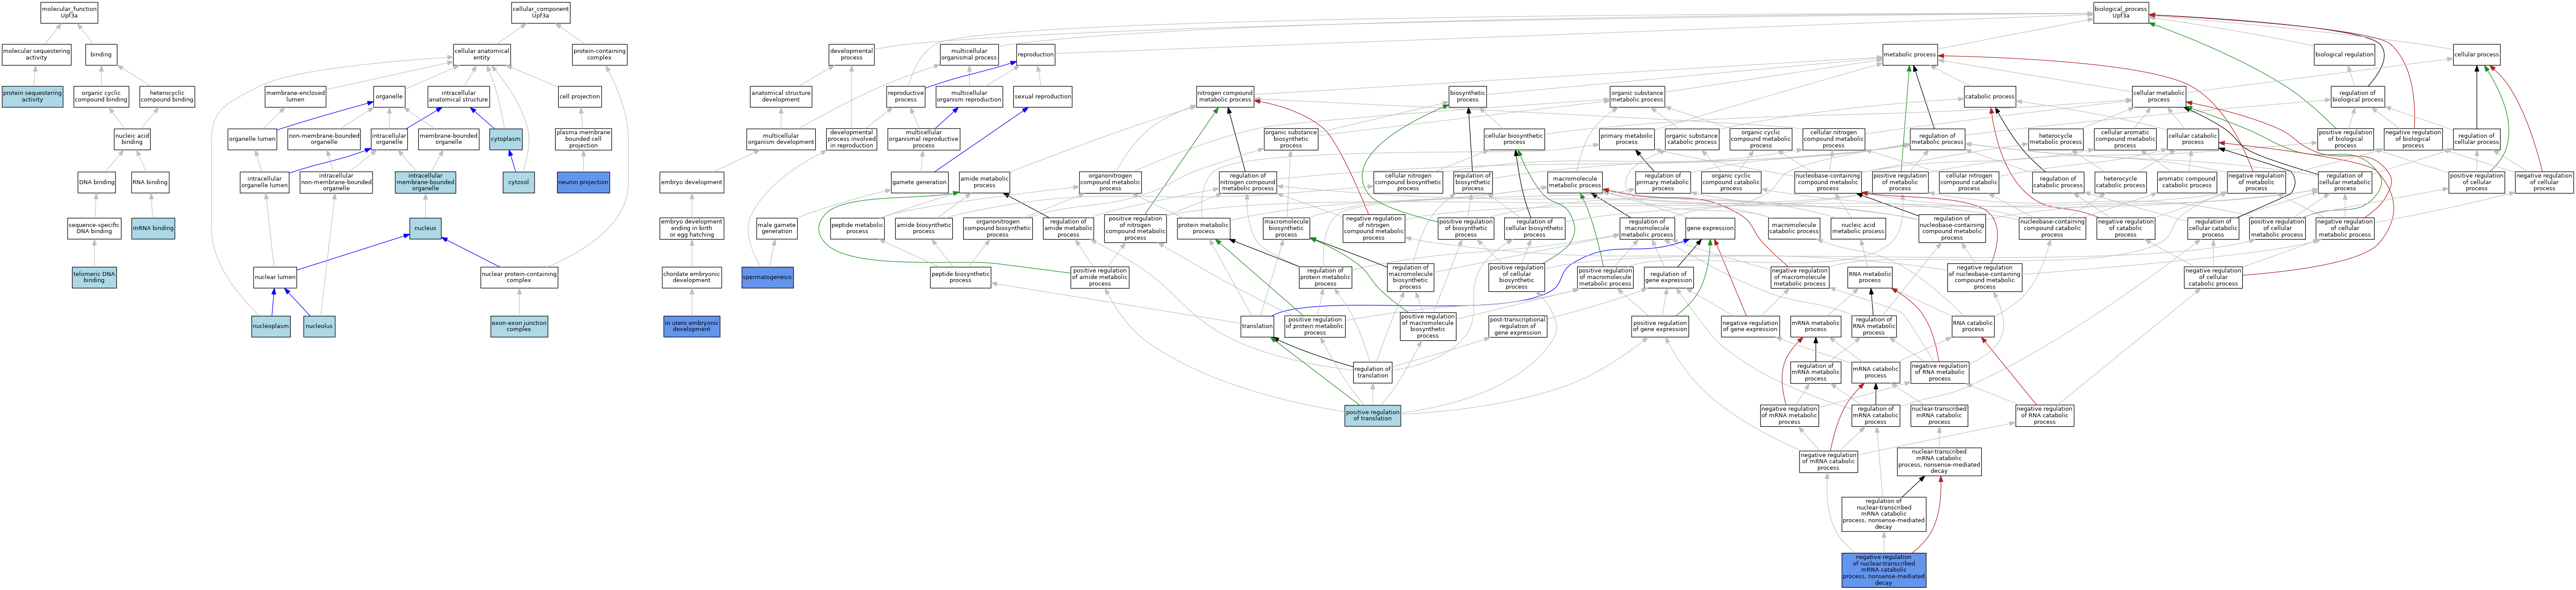Select the highlighted cytoplasm node
Screen dimensions: 2576x590
pos(506,139)
